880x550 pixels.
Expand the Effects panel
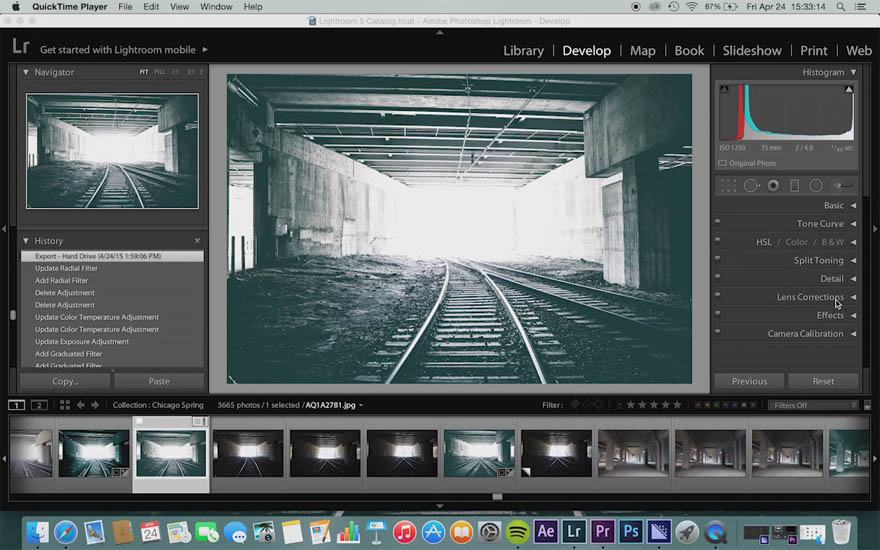pyautogui.click(x=853, y=315)
